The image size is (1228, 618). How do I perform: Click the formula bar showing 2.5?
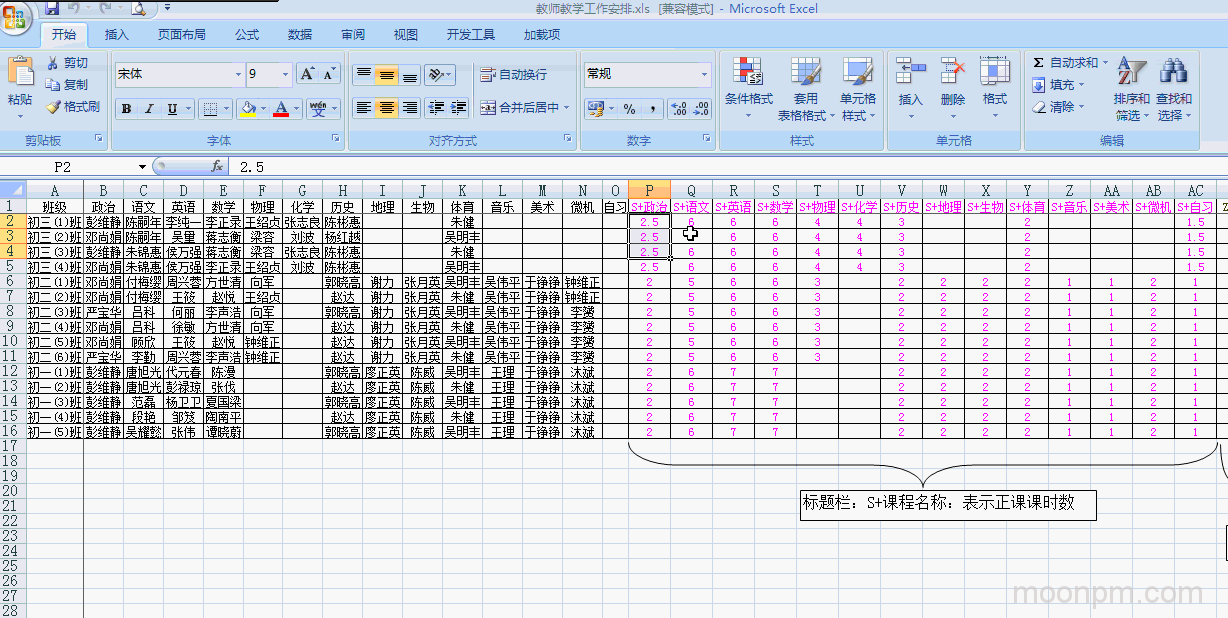(730, 167)
